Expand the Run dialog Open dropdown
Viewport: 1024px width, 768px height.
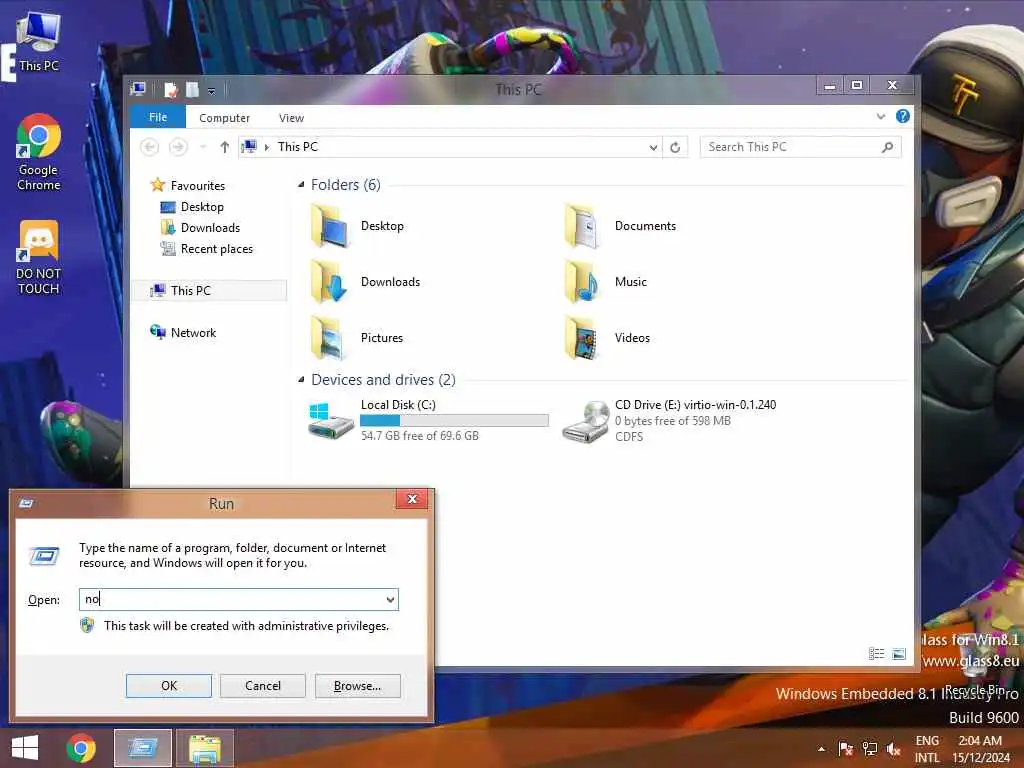click(x=391, y=600)
